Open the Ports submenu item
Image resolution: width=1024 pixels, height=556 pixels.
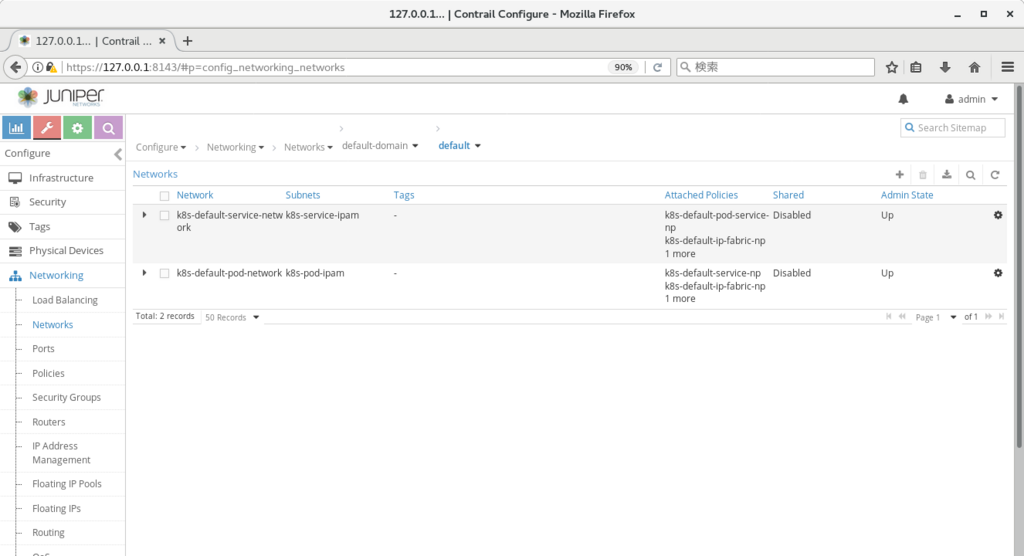click(43, 349)
